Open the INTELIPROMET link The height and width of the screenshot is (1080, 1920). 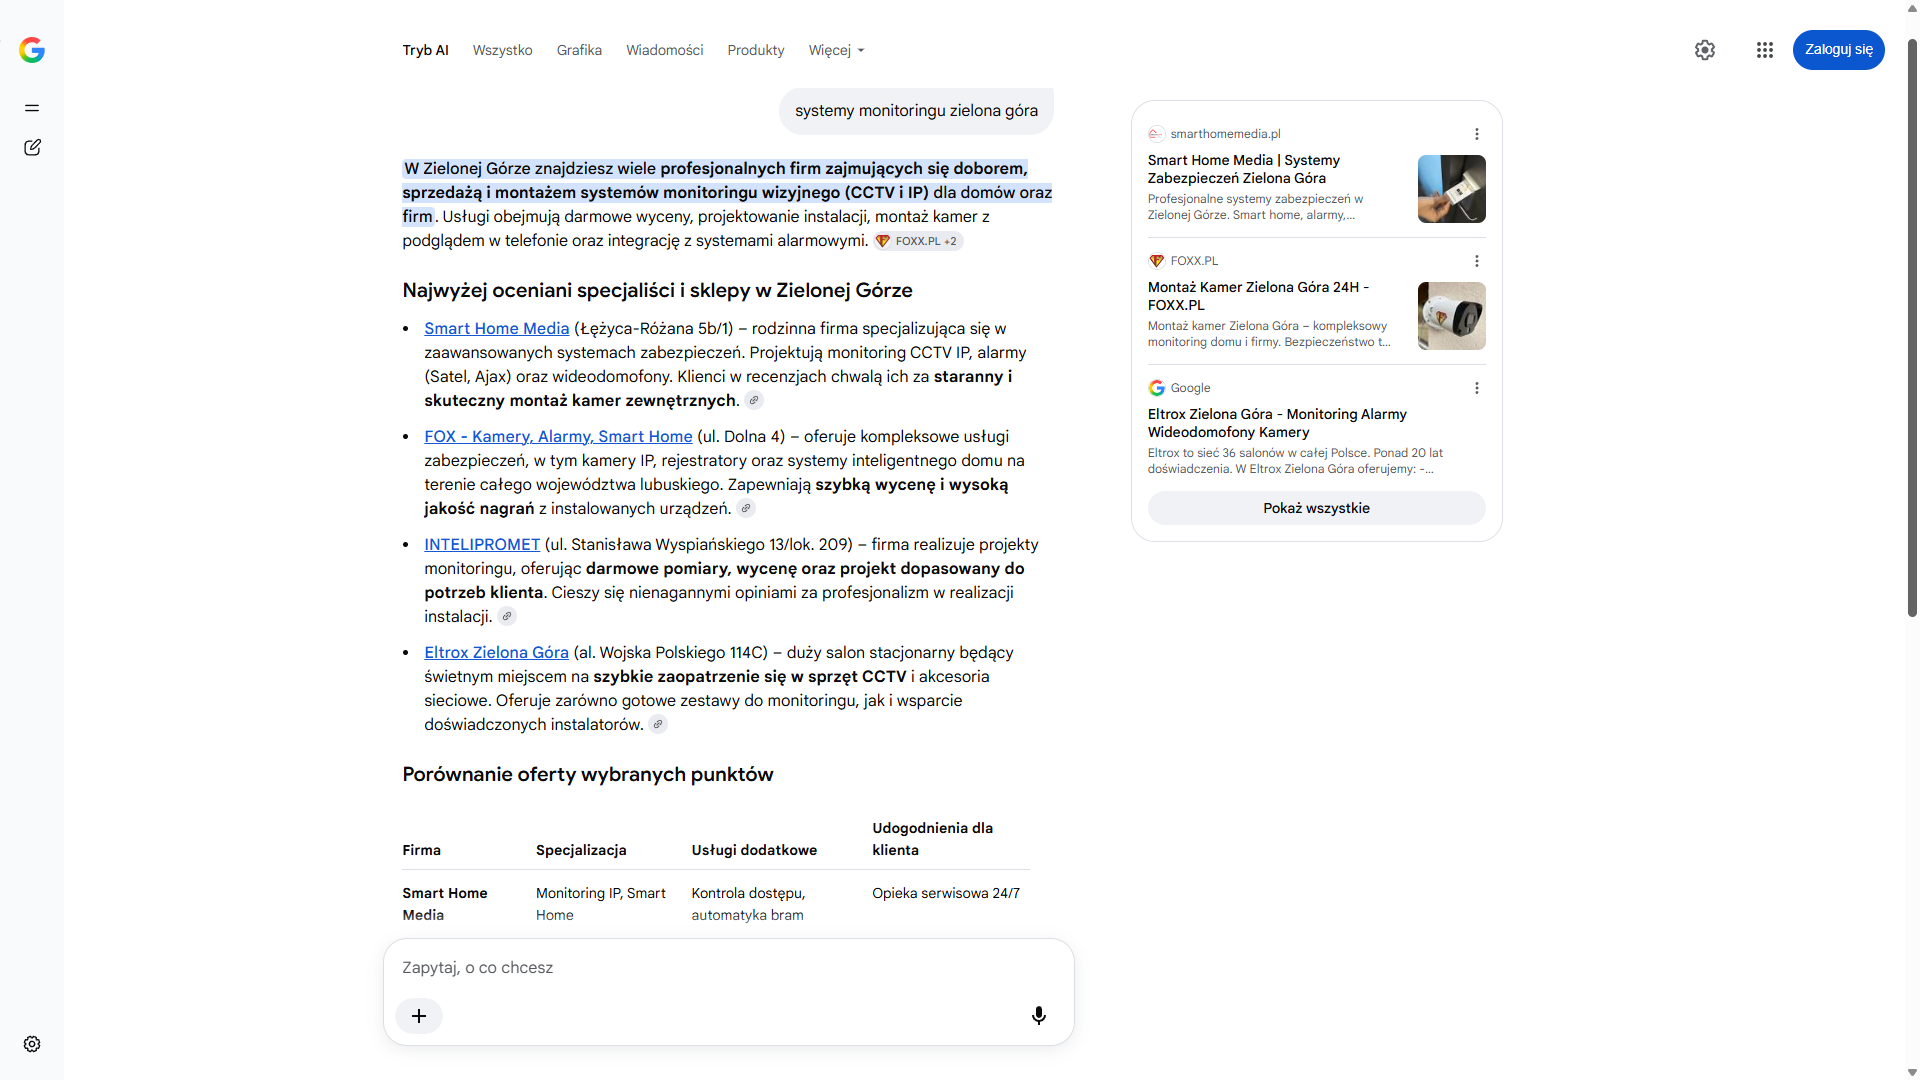(482, 545)
